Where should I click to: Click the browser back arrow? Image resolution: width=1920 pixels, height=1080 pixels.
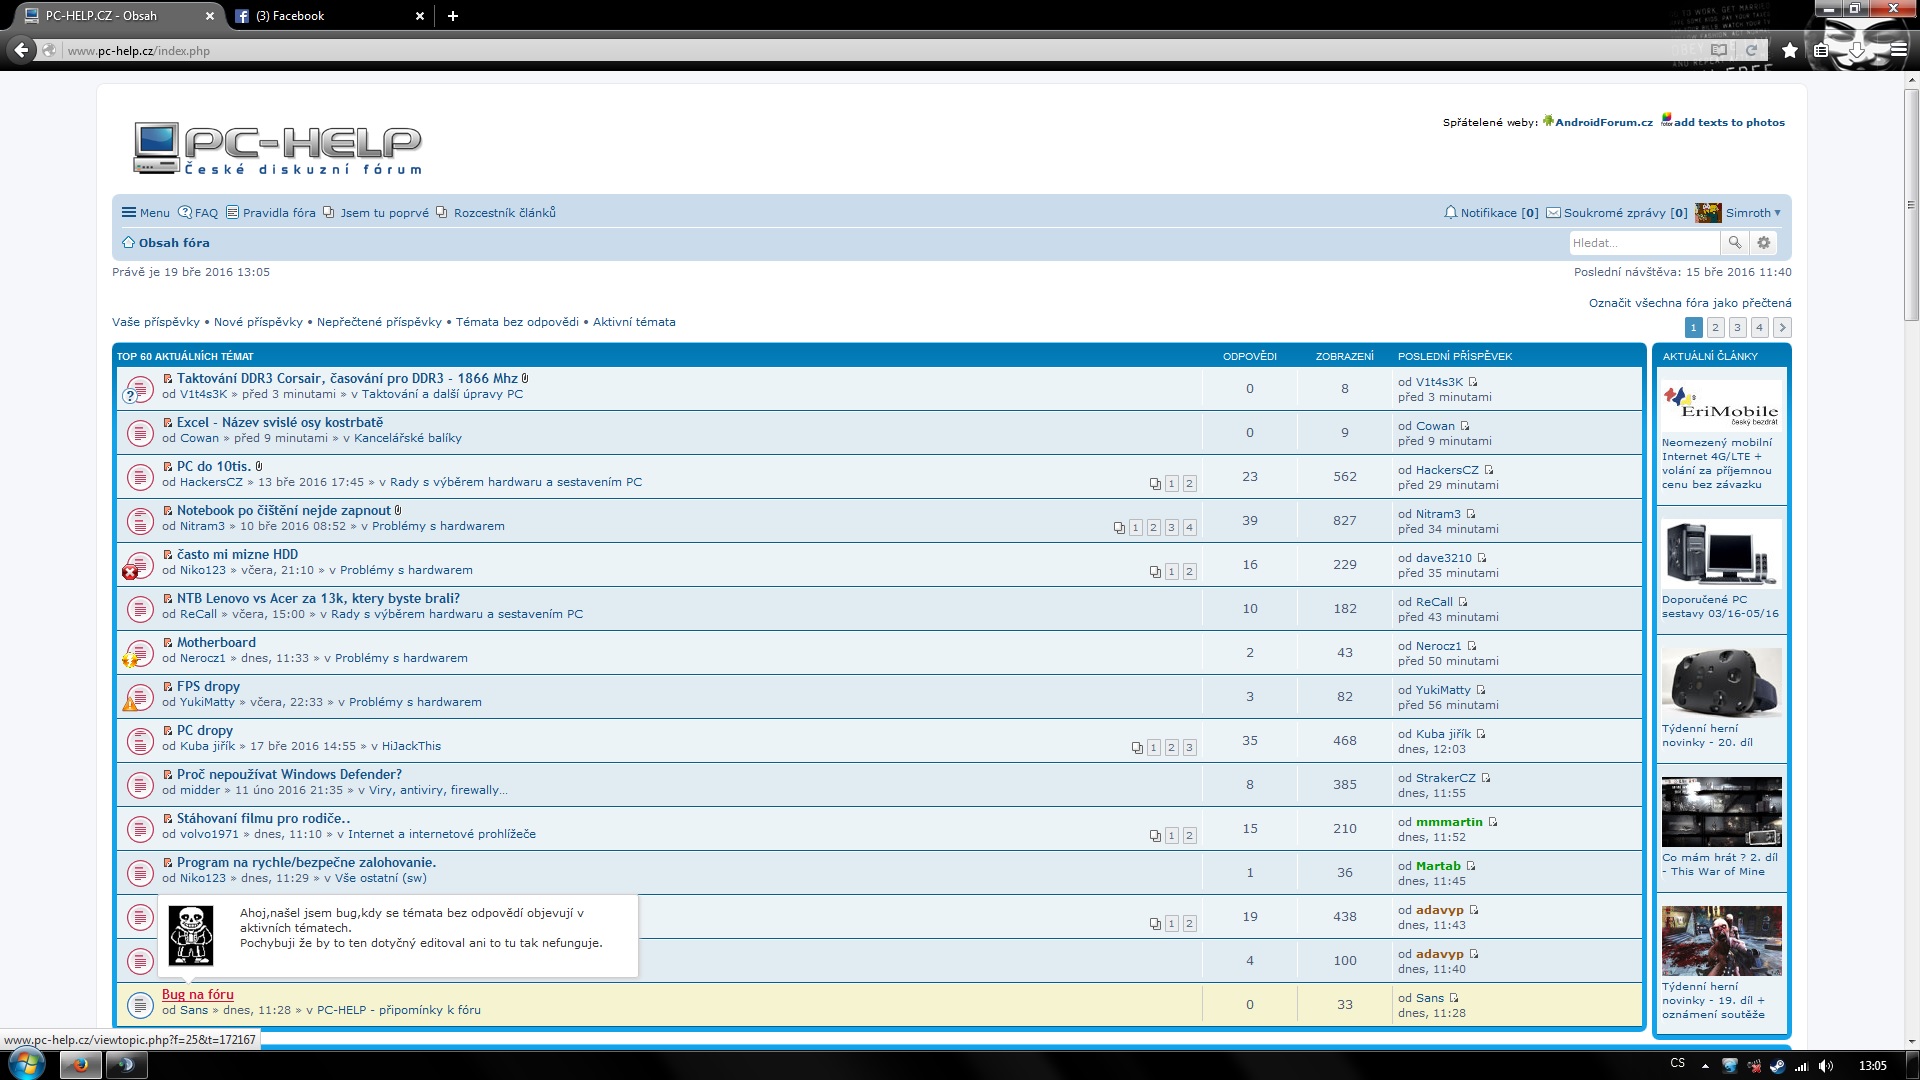tap(20, 50)
